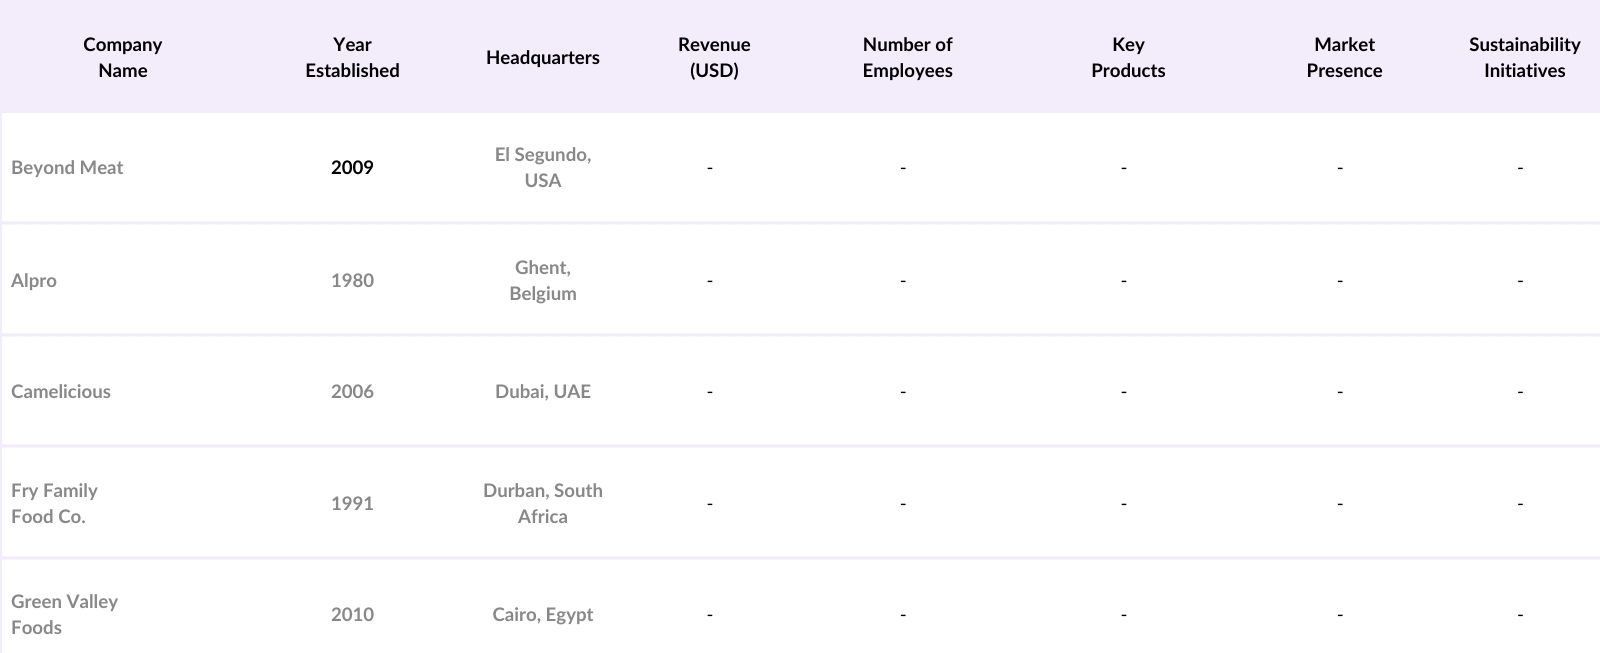Click the Sustainability Initiatives column header

(1524, 57)
